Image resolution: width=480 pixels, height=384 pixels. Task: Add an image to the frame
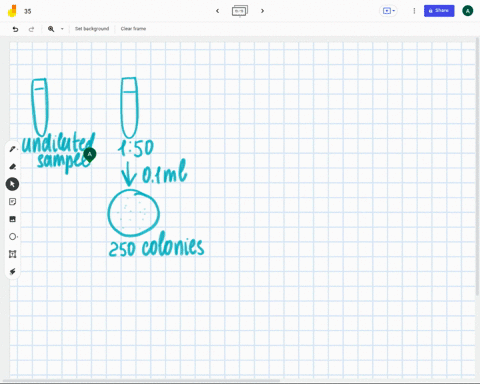(x=13, y=219)
